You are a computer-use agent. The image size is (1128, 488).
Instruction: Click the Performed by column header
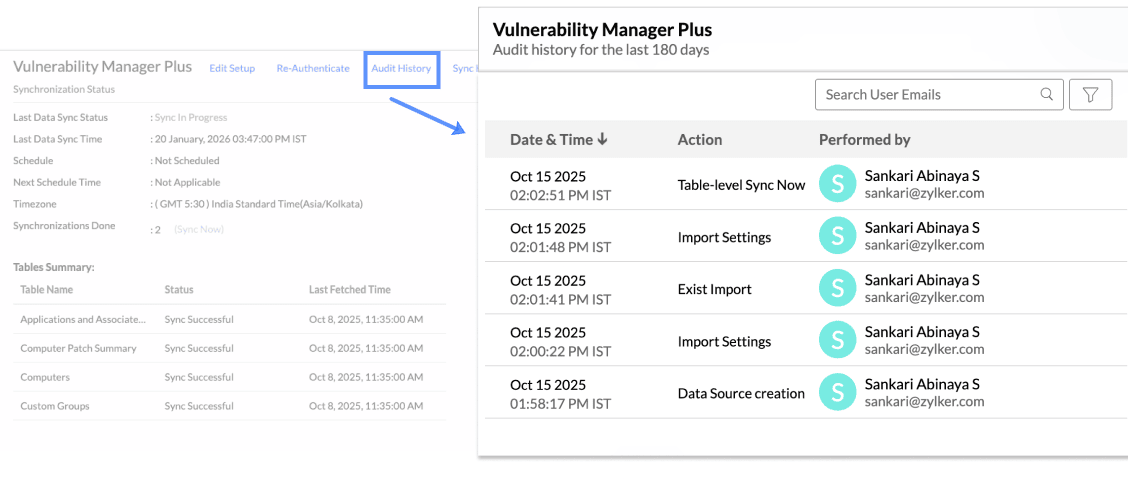[x=864, y=140]
